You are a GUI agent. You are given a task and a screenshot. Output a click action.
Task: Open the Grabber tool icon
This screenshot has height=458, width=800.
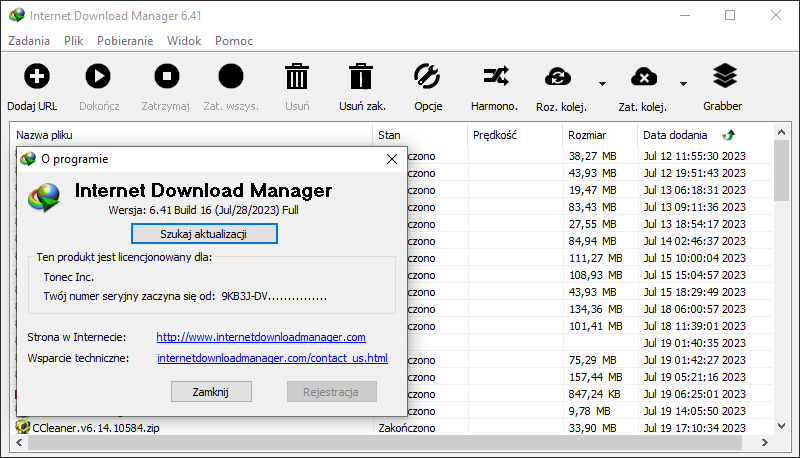point(725,76)
